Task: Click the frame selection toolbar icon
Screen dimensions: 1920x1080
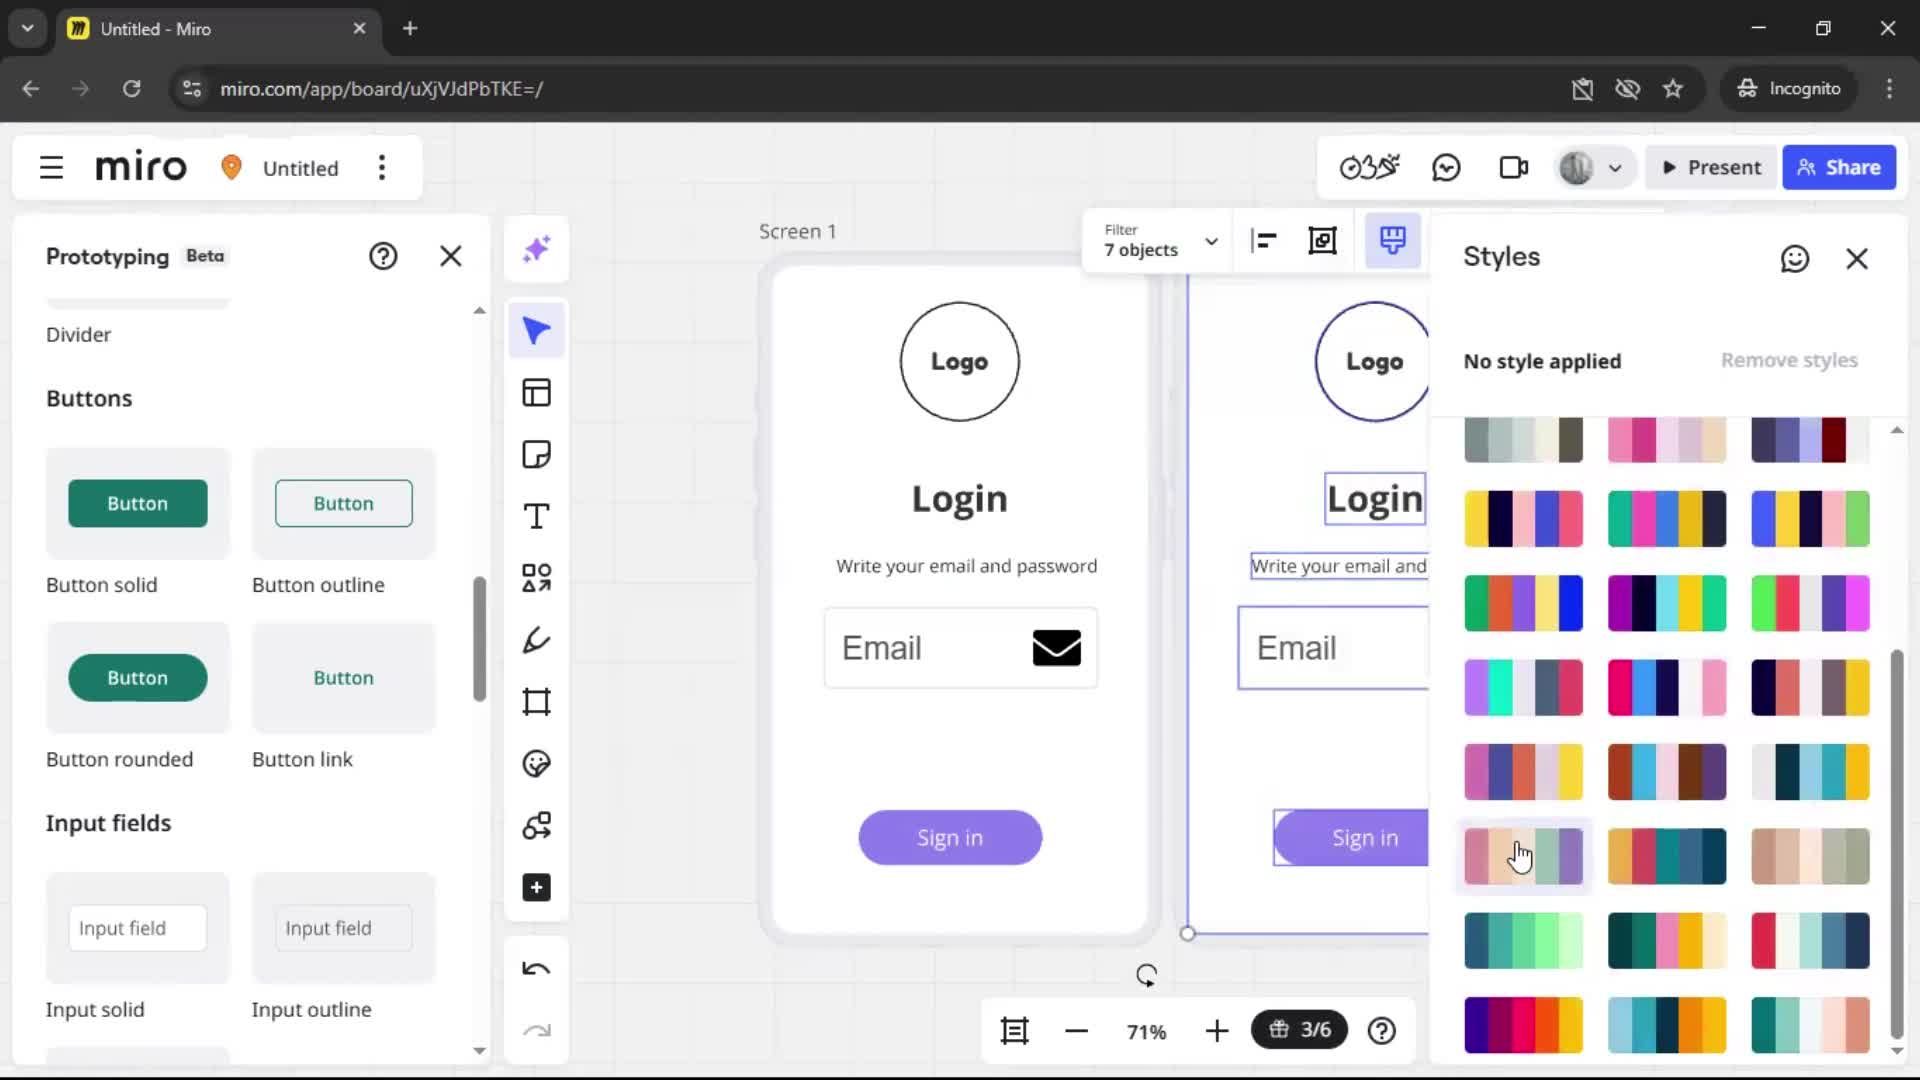Action: coord(1323,241)
